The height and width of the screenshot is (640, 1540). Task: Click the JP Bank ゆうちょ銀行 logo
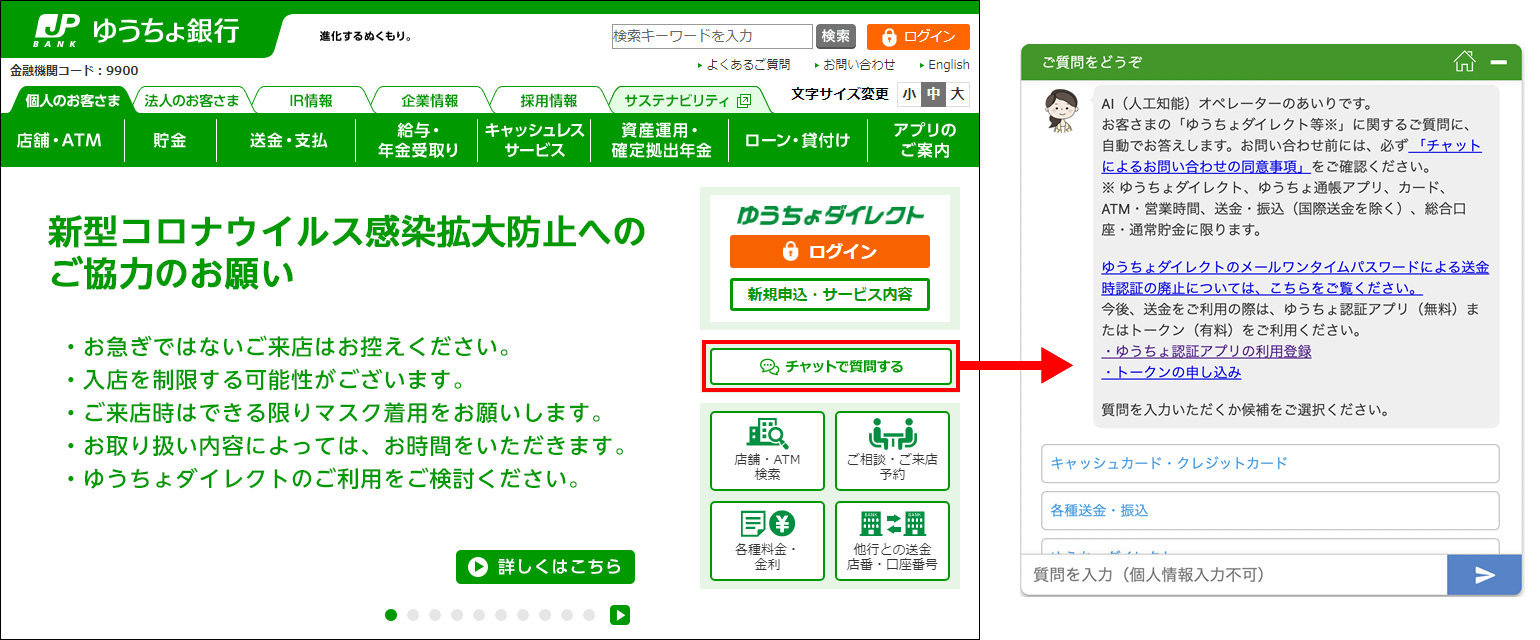tap(135, 31)
